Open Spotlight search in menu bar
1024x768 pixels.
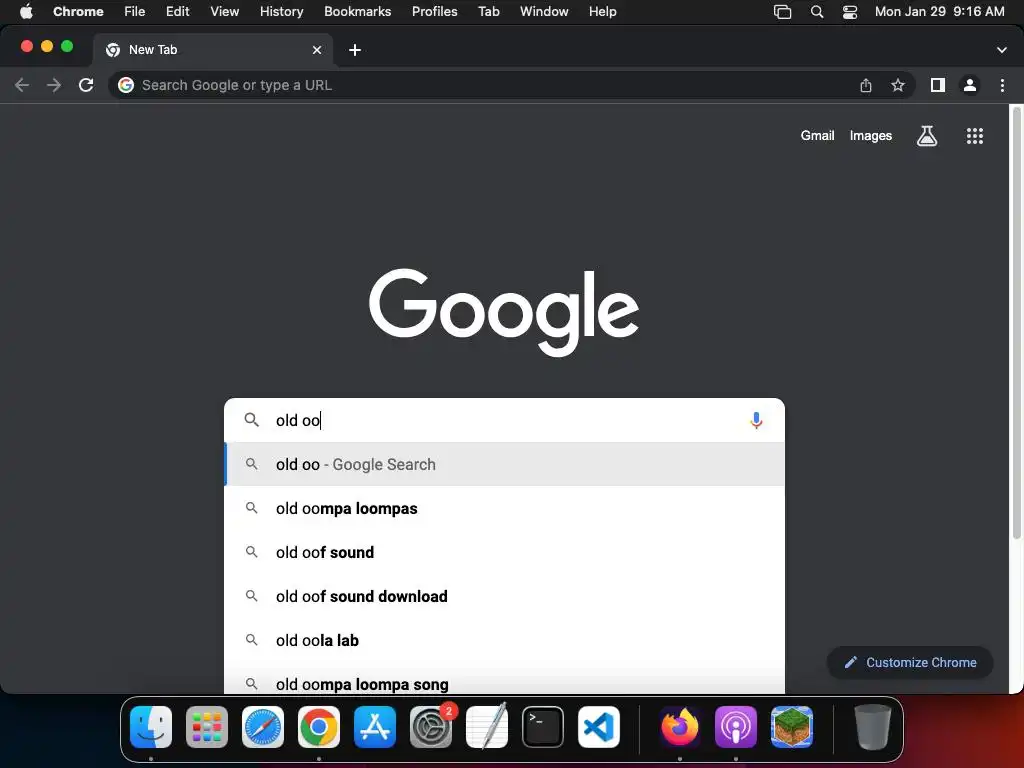tap(816, 12)
